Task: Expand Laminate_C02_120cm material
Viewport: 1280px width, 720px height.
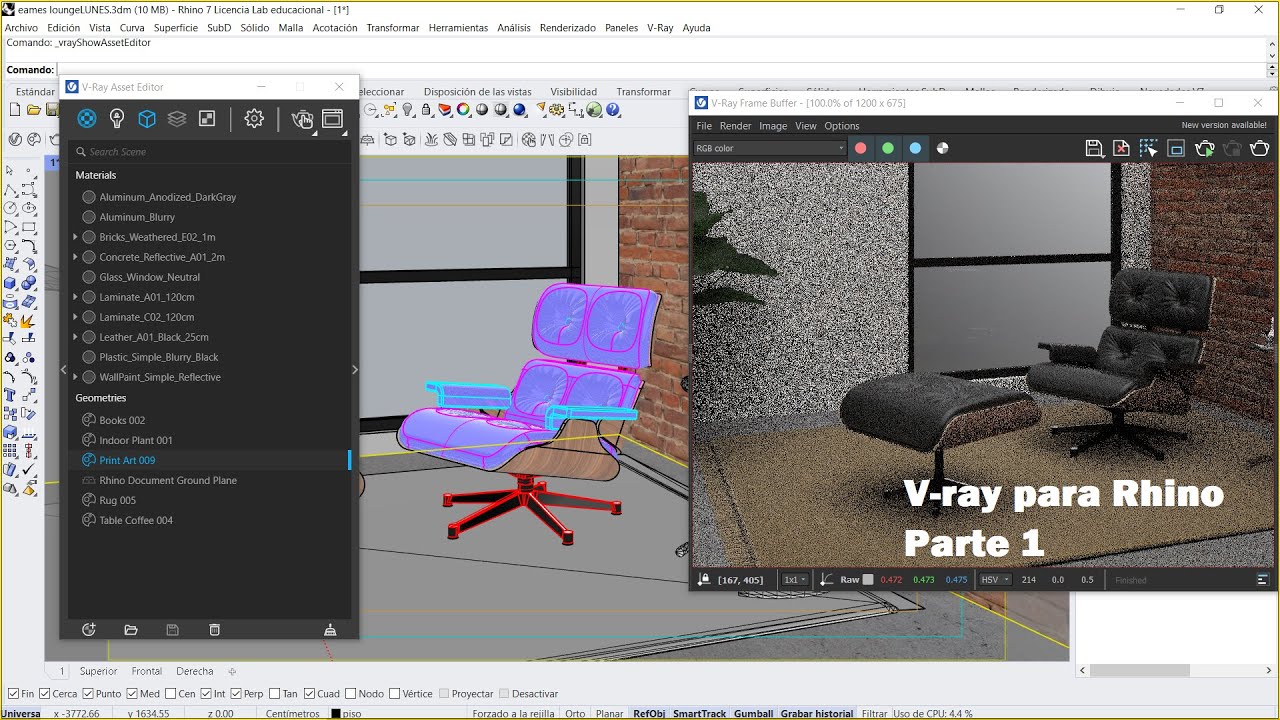Action: tap(75, 317)
